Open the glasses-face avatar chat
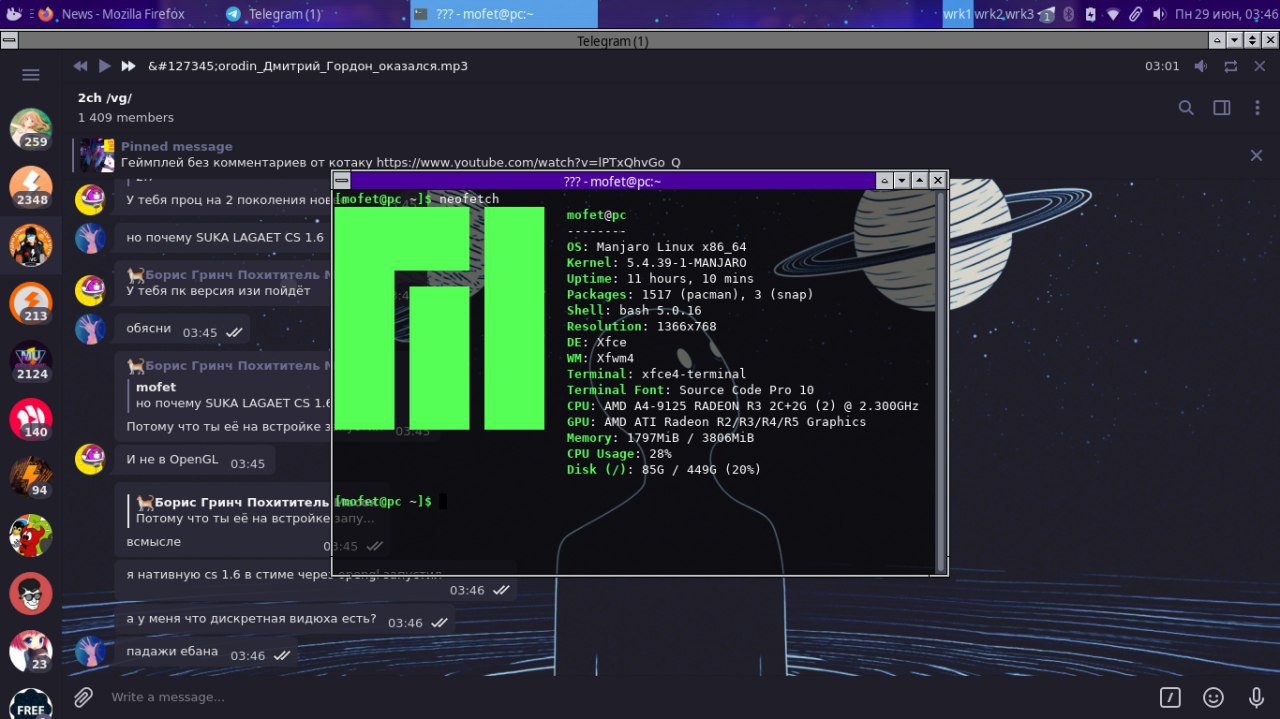This screenshot has height=719, width=1280. click(x=31, y=593)
